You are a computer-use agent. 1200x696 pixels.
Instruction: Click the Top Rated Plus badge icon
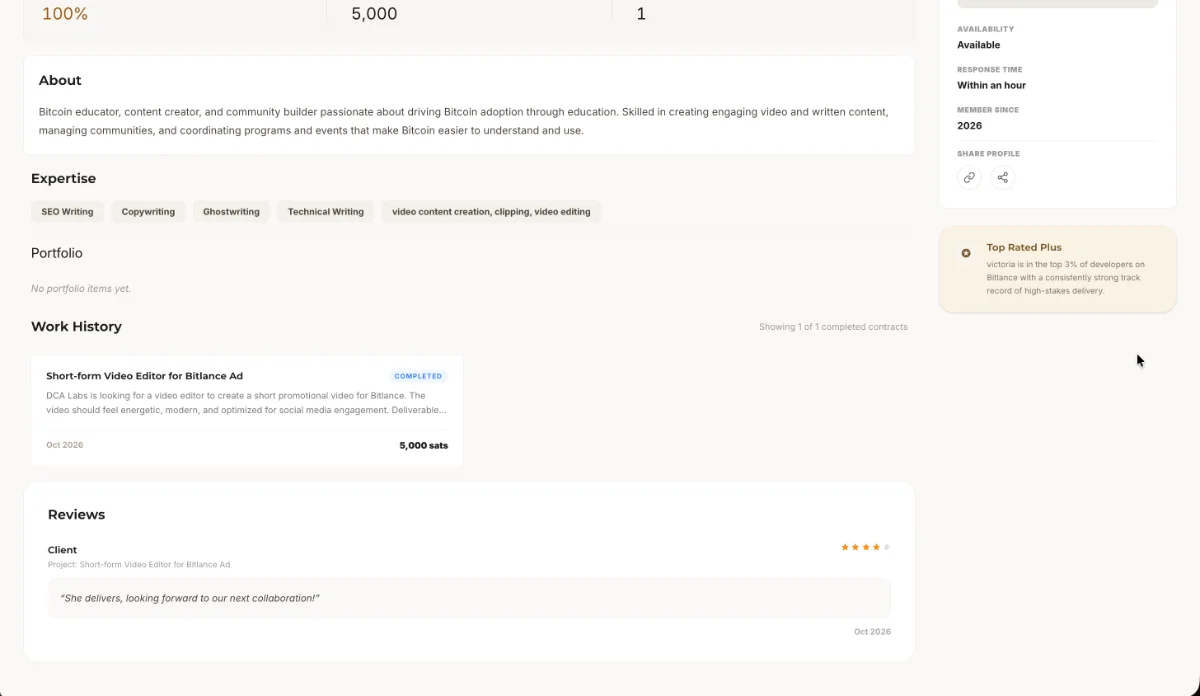coord(966,253)
